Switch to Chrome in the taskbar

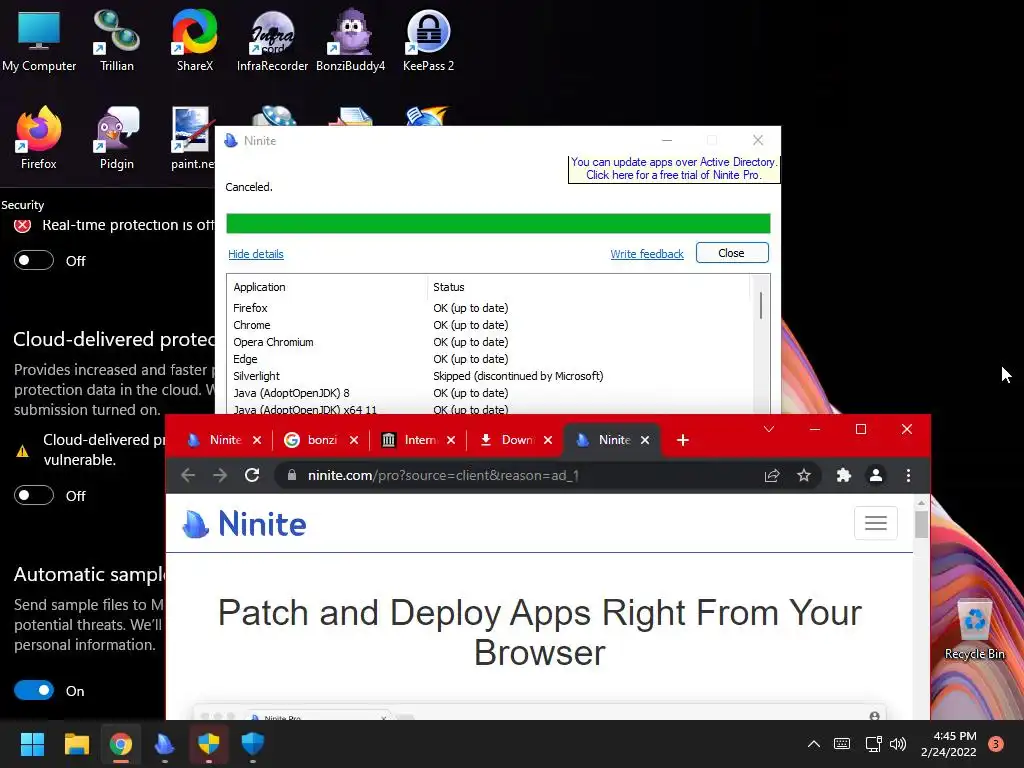click(120, 744)
